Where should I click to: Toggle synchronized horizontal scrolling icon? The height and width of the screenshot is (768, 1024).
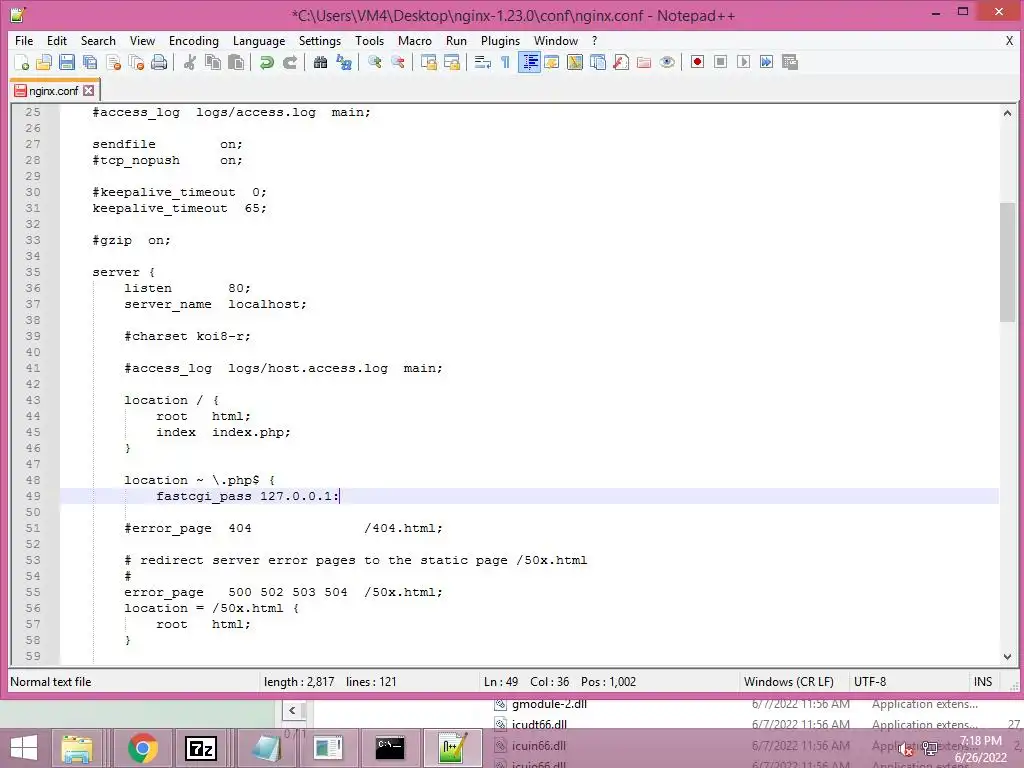[451, 62]
